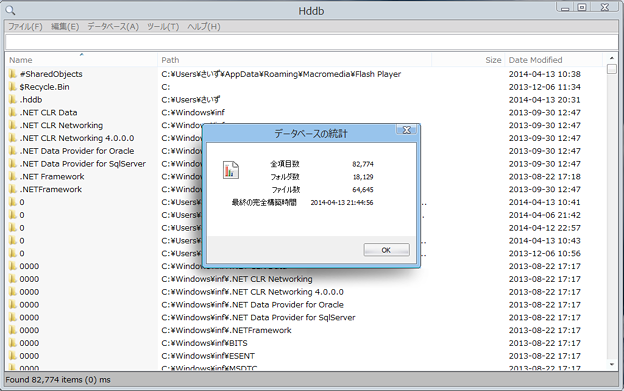Click the folder icon of .hddb

click(x=13, y=100)
